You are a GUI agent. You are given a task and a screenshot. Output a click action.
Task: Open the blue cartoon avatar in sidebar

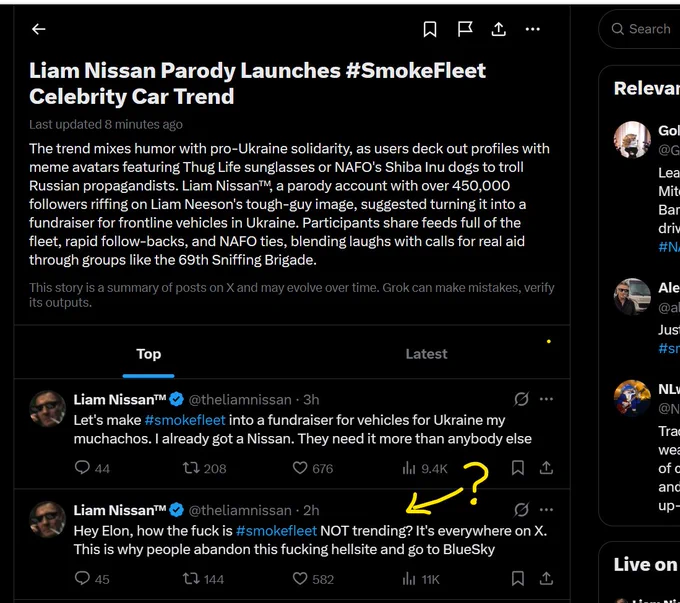pos(632,398)
